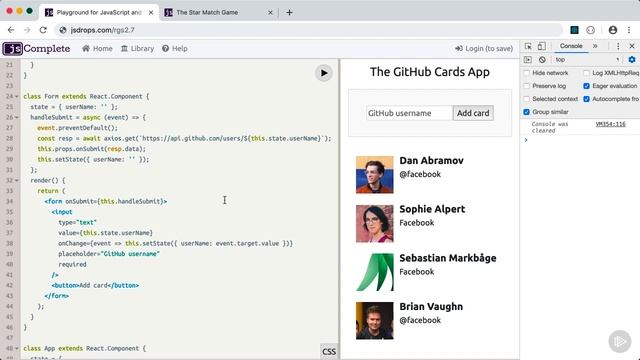
Task: Enable Log XMLHttpRequests
Action: coord(587,73)
